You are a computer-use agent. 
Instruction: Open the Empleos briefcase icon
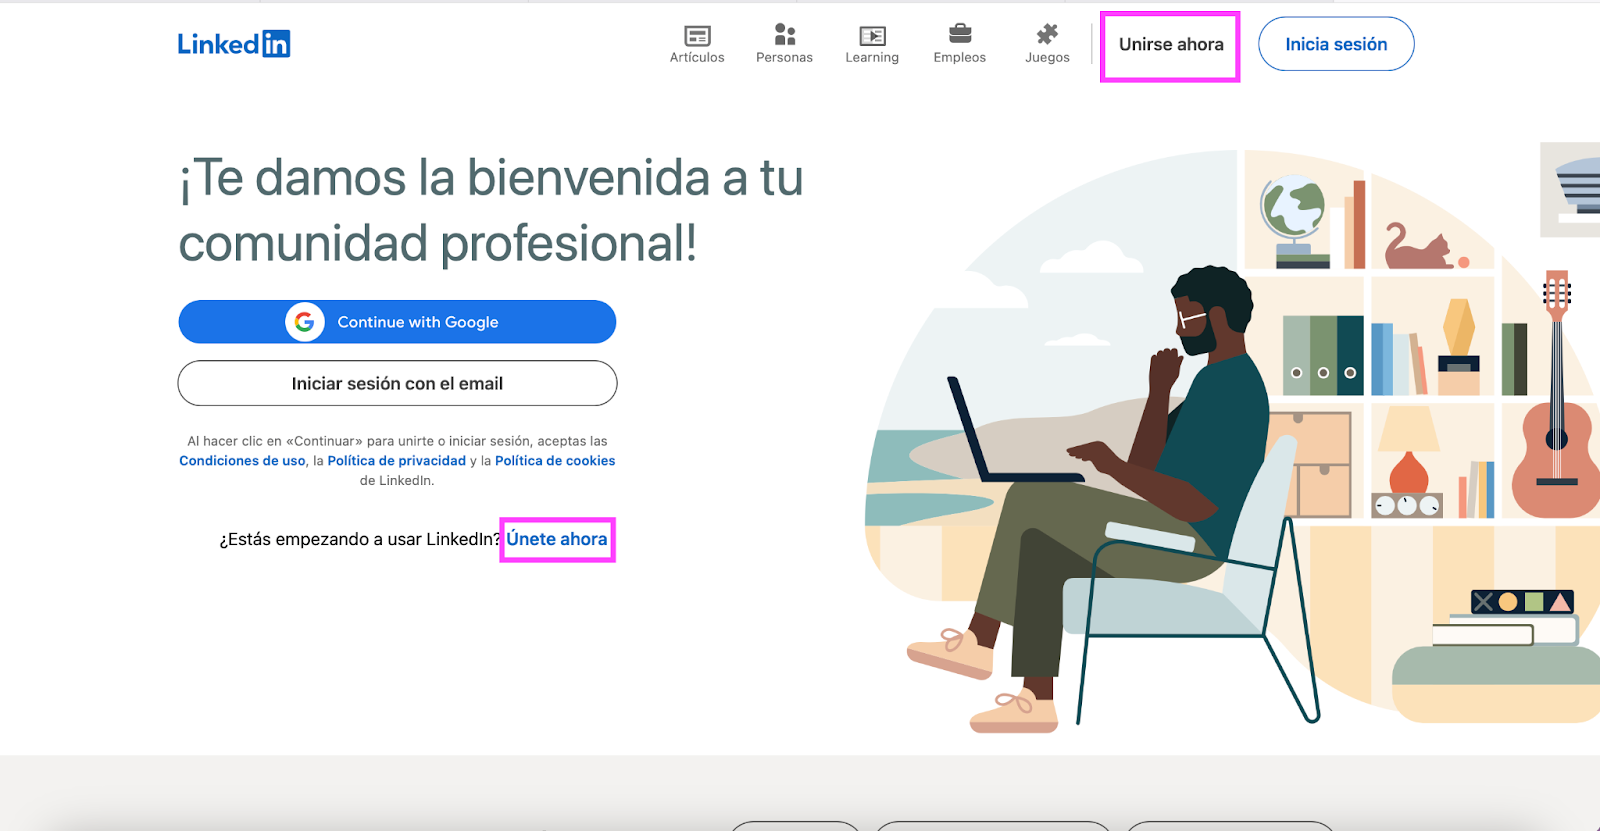coord(960,34)
